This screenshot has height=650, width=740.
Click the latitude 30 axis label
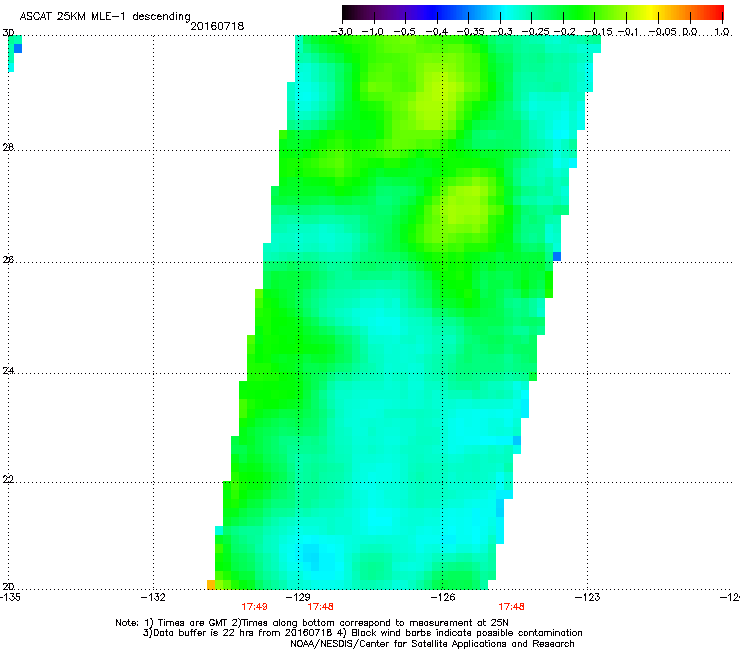click(x=8, y=33)
